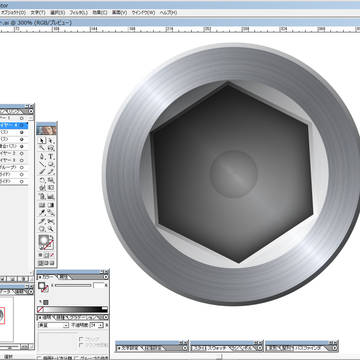
Task: Click the document title bar showing 300%
Action: [x=180, y=23]
